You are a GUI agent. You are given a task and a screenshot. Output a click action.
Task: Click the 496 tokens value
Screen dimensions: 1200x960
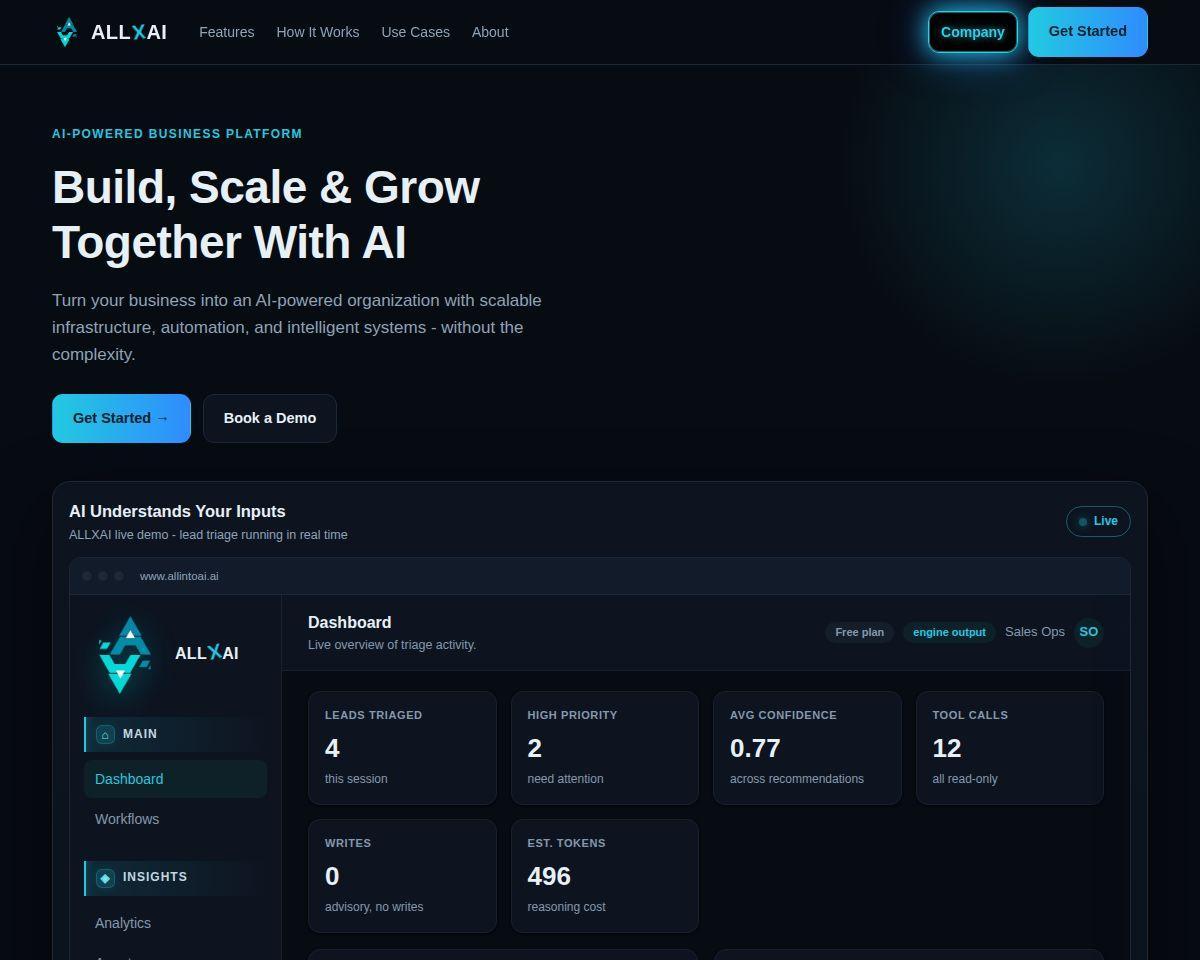(x=549, y=876)
